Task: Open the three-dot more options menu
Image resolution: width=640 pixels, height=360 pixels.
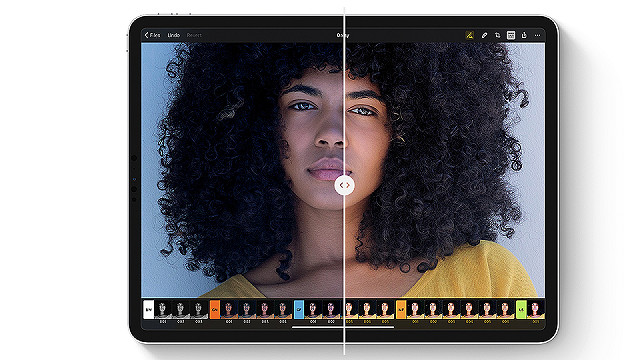Action: (537, 35)
